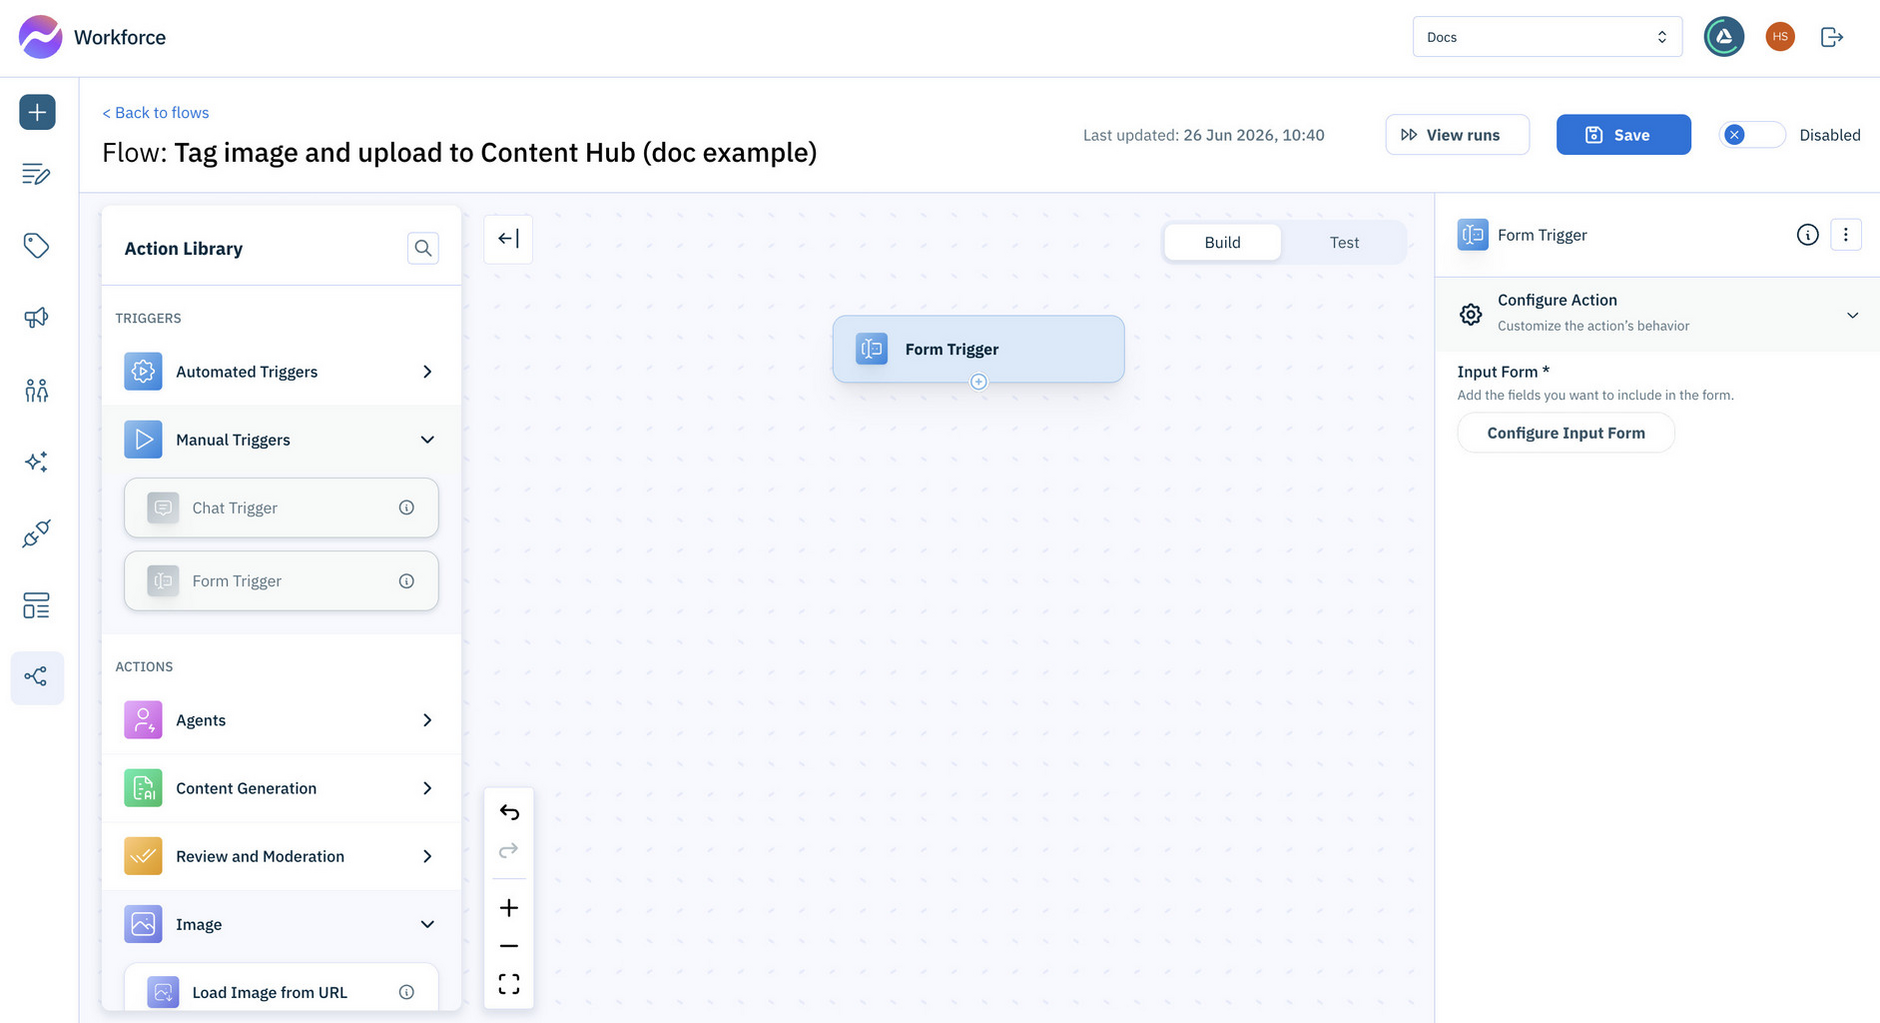Click the Last updated timestamp text
The width and height of the screenshot is (1880, 1023).
[x=1204, y=135]
